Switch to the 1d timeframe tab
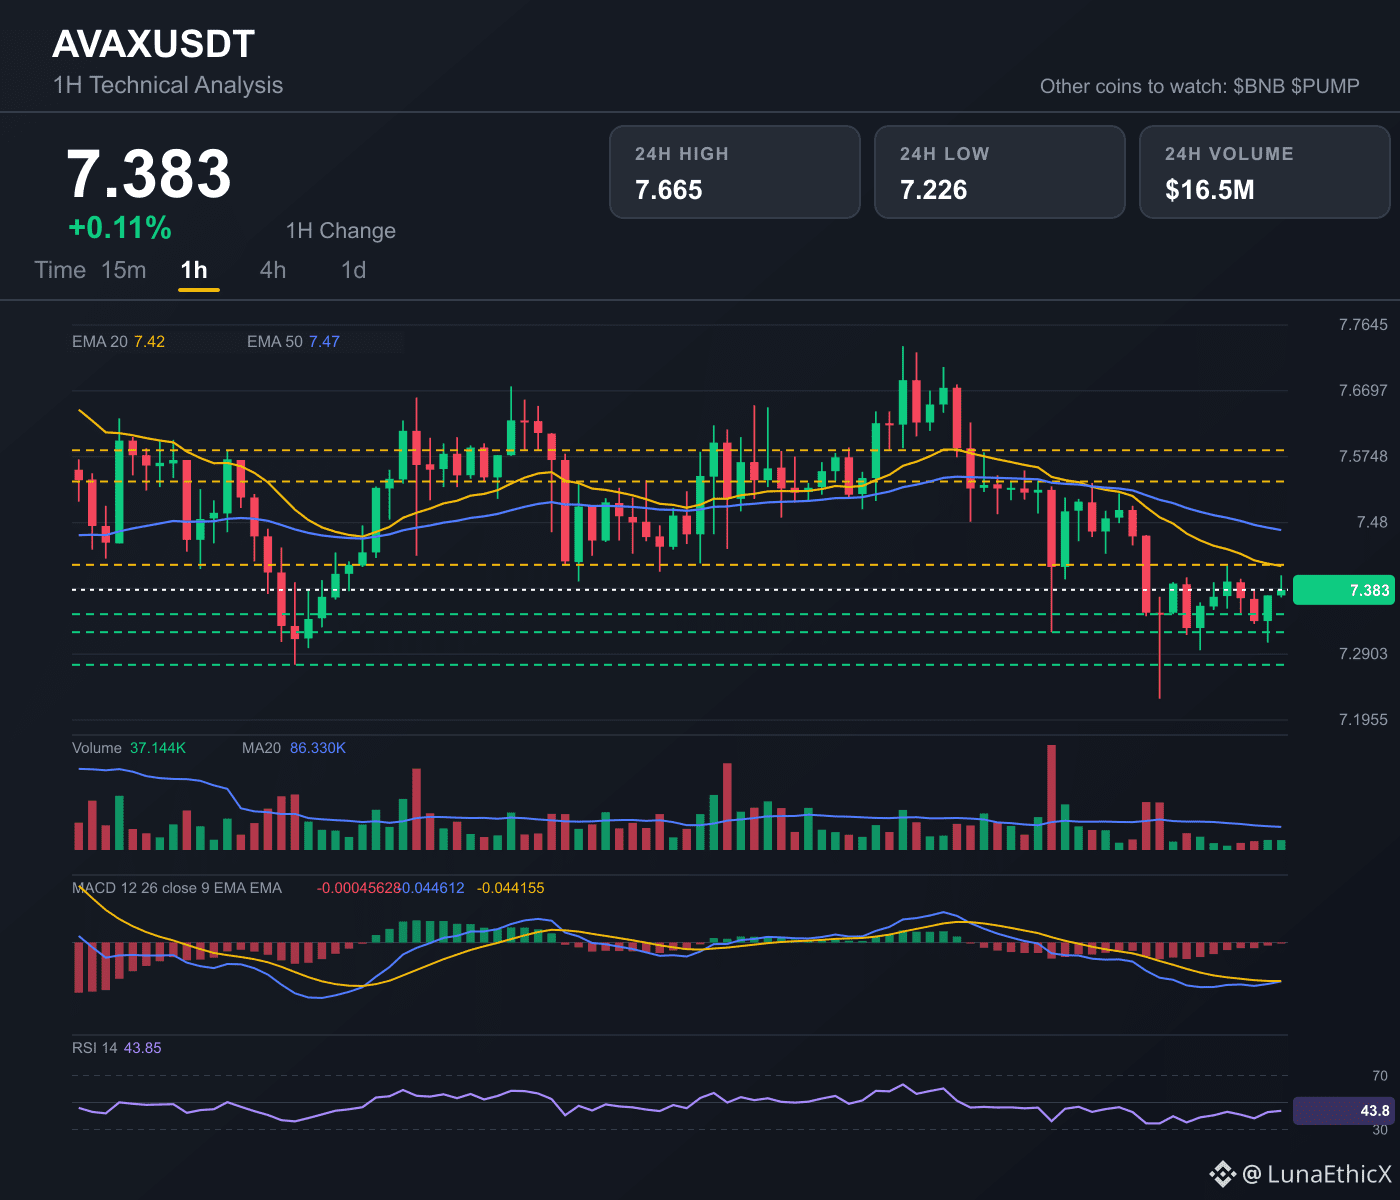This screenshot has width=1400, height=1200. point(354,270)
